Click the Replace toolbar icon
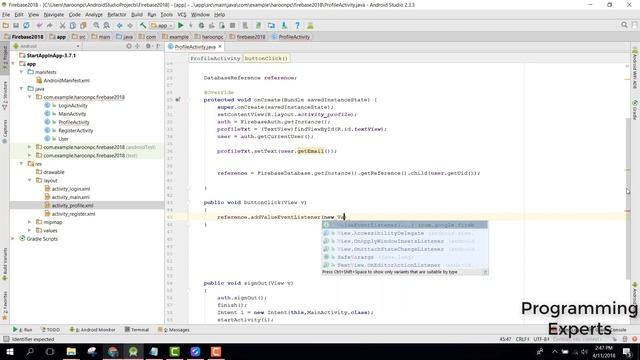 tap(107, 25)
